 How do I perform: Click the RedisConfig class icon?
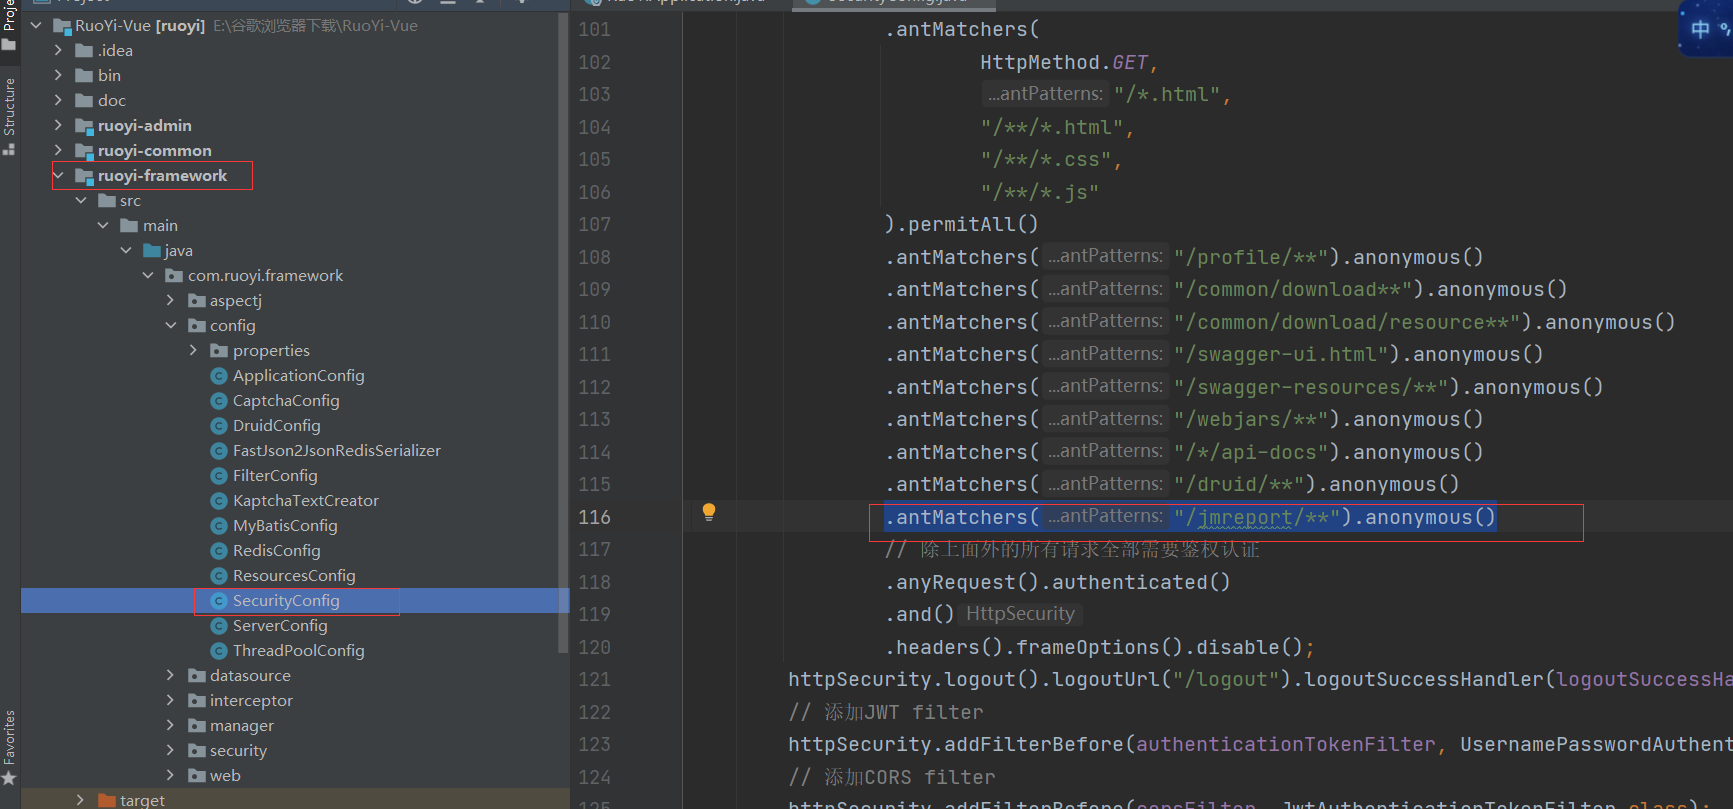(219, 551)
